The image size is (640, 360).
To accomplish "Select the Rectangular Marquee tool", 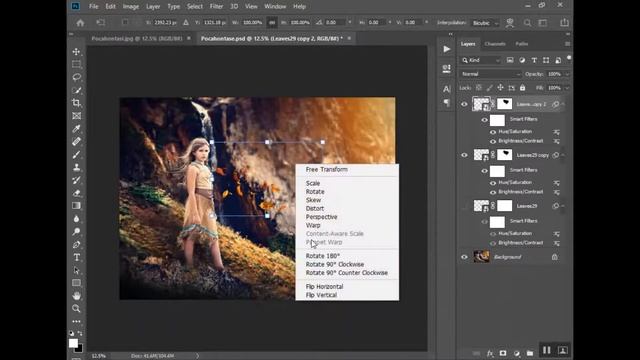I will pos(76,64).
